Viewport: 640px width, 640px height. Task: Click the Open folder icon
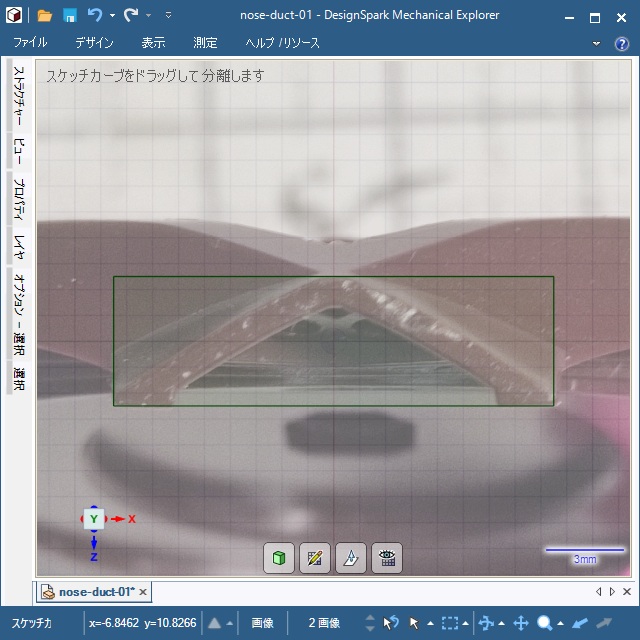tap(45, 16)
